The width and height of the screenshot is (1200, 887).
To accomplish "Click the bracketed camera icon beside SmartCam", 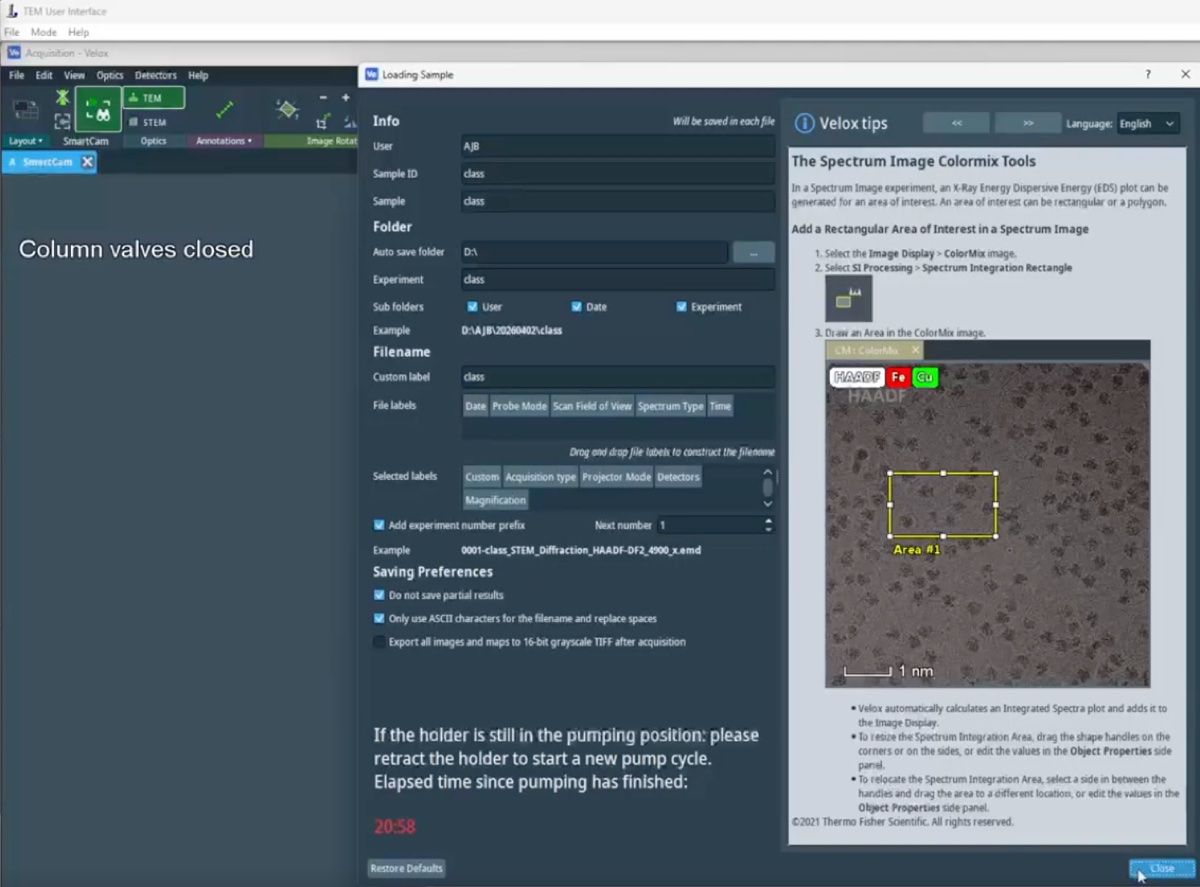I will coord(62,121).
